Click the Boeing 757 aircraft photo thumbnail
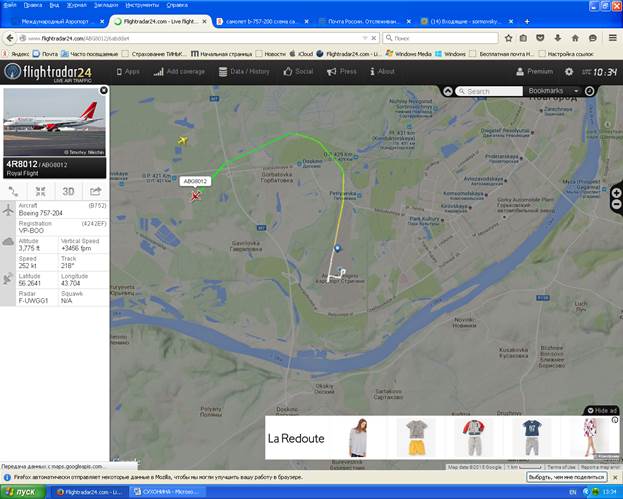 tap(54, 122)
